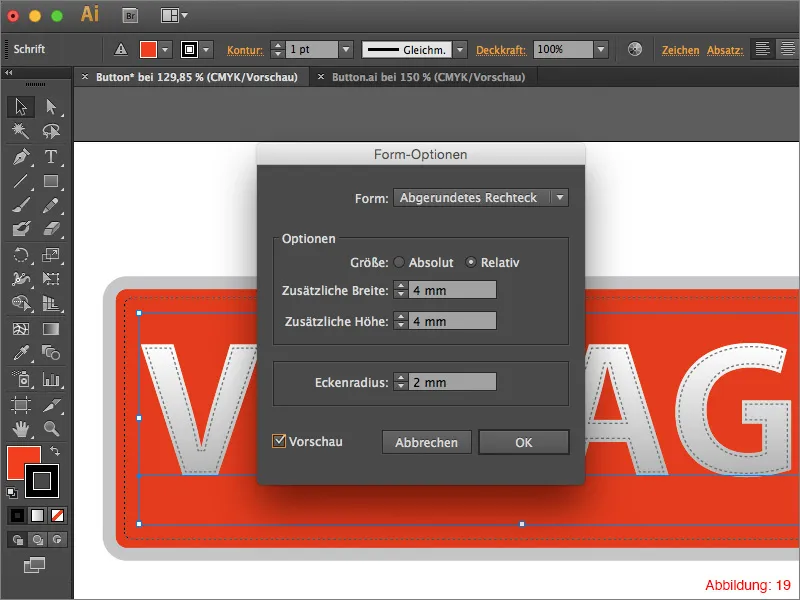The height and width of the screenshot is (600, 800).
Task: Select the Warp tool
Action: [21, 279]
